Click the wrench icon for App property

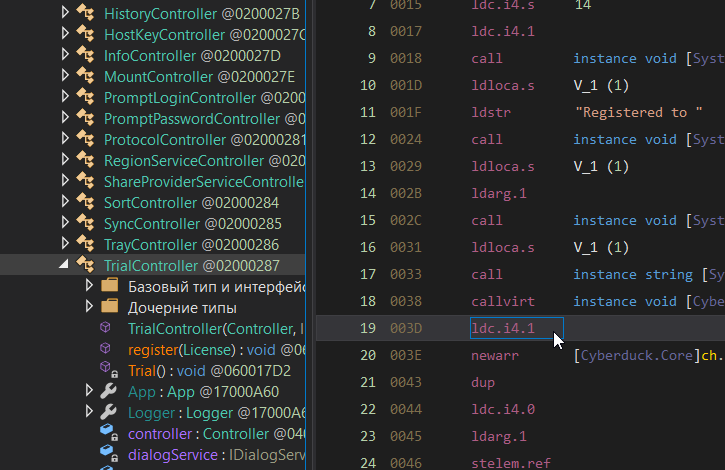tap(110, 392)
